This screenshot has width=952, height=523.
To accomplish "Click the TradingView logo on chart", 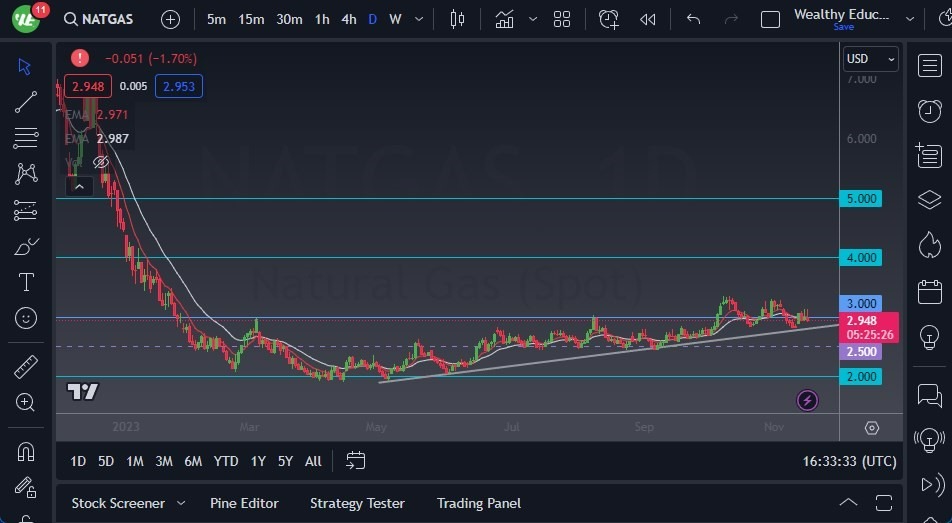I will click(x=83, y=392).
